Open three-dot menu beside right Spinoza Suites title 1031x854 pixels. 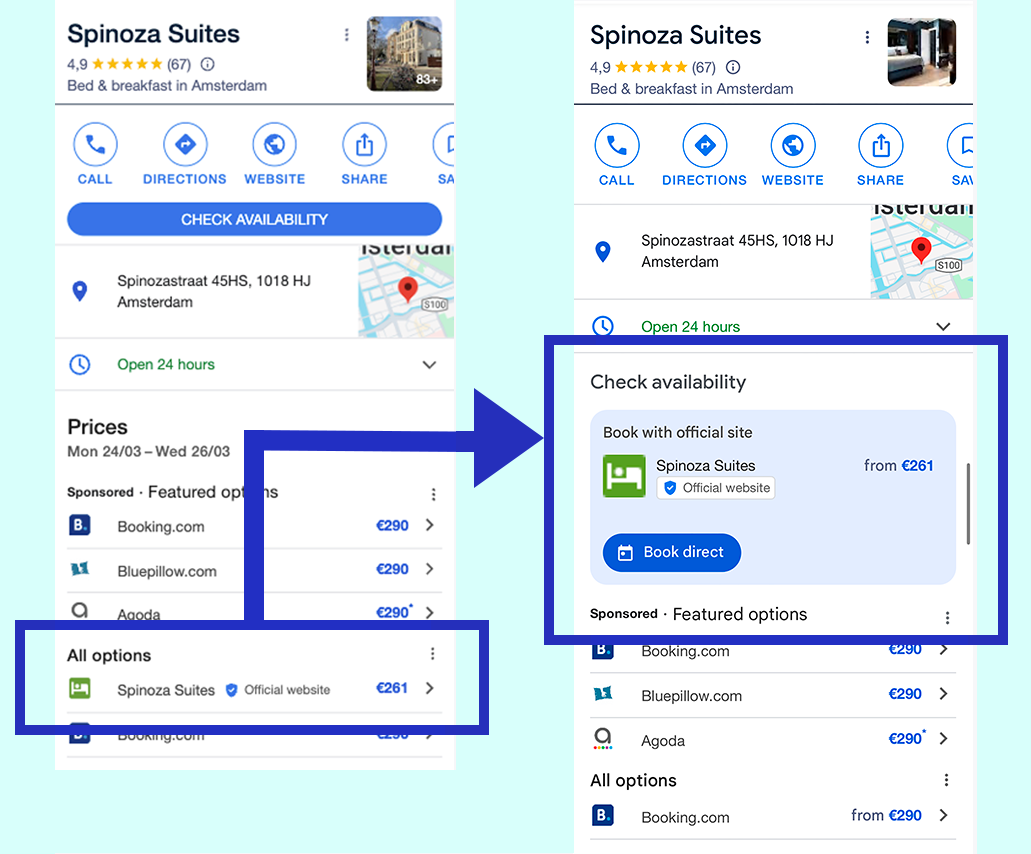tap(867, 37)
